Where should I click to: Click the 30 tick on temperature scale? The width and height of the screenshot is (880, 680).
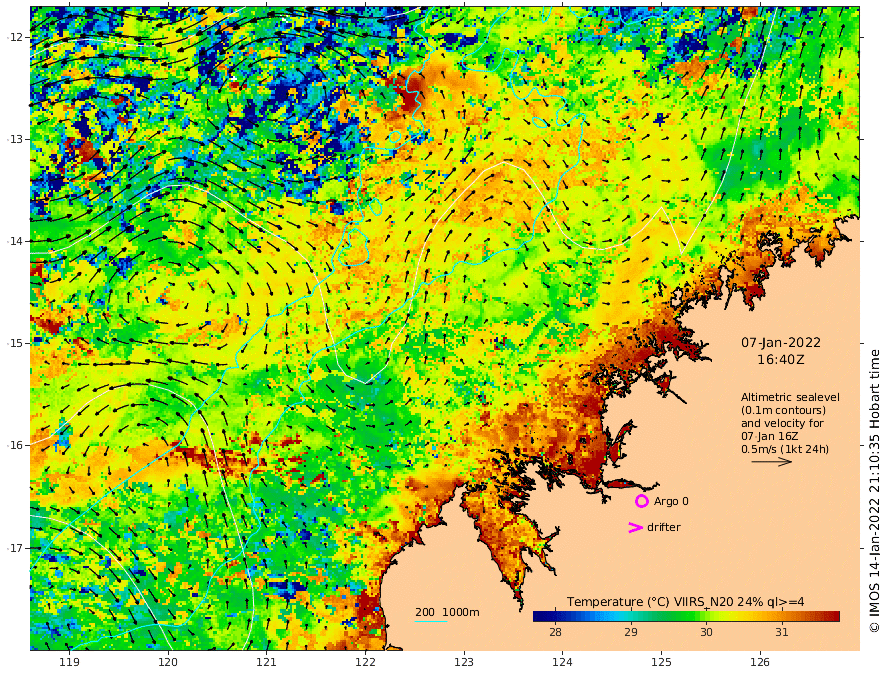tap(706, 632)
